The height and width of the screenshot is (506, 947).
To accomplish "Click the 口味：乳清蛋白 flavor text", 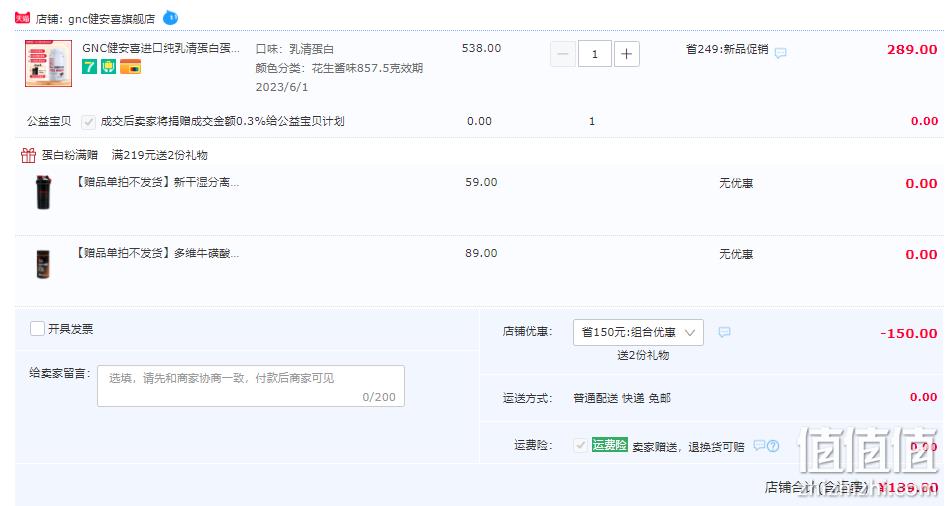I will coord(295,49).
